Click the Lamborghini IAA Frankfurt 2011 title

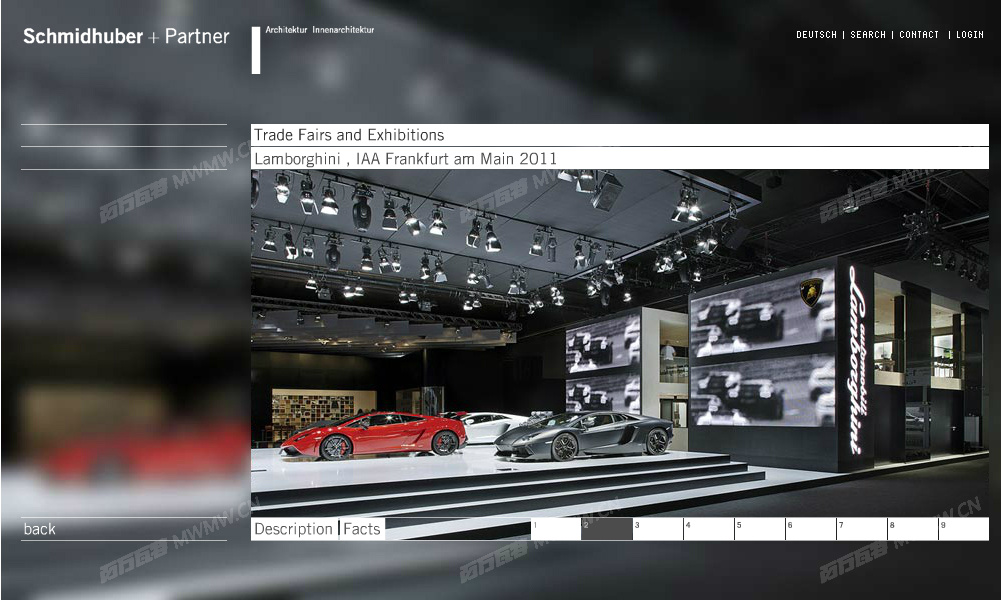[405, 158]
